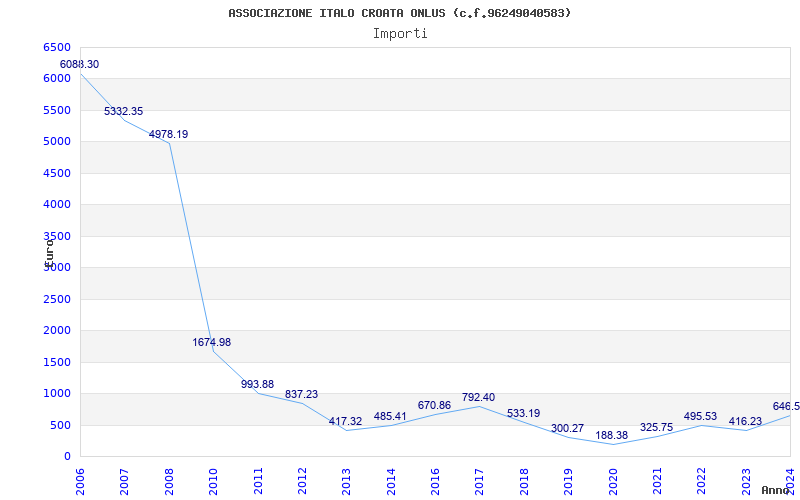
Task: Click the 6500 y-axis tick label
Action: pyautogui.click(x=57, y=47)
